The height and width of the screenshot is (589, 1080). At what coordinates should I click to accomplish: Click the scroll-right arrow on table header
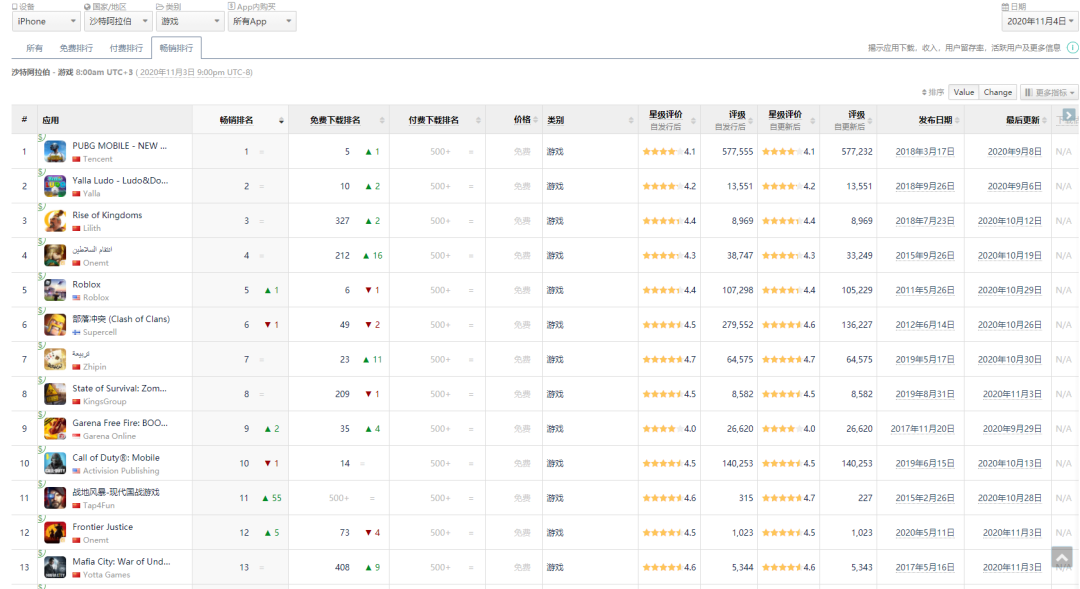coord(1068,115)
